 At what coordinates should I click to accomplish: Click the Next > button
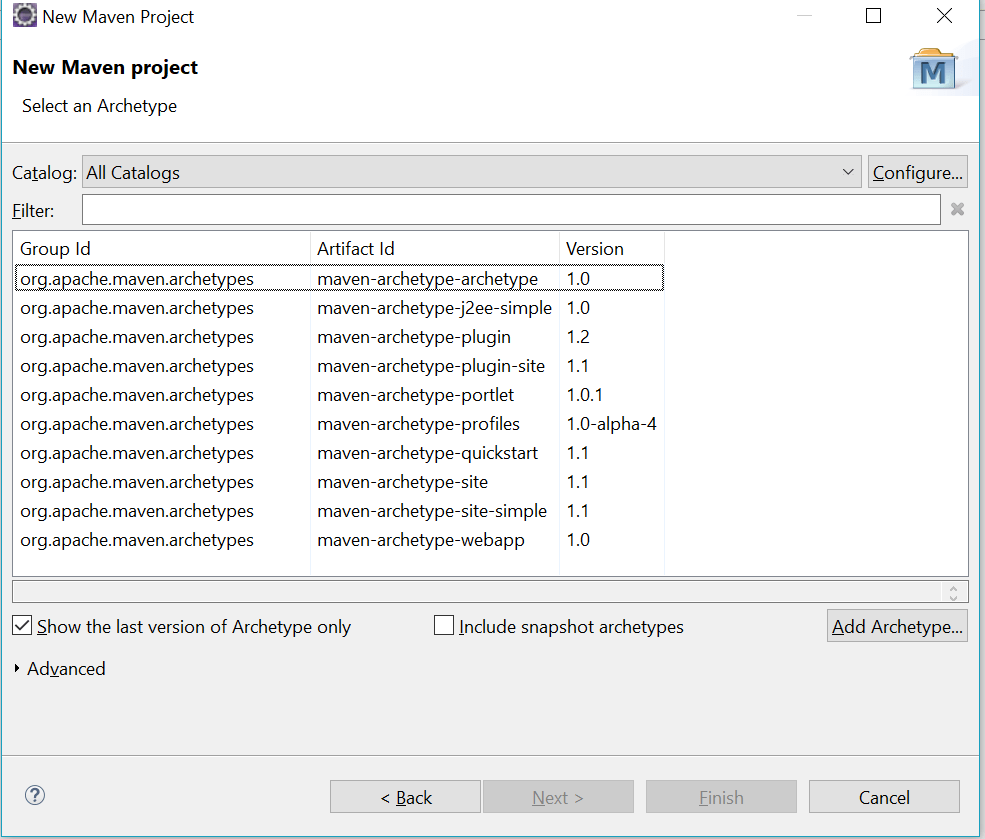point(558,797)
